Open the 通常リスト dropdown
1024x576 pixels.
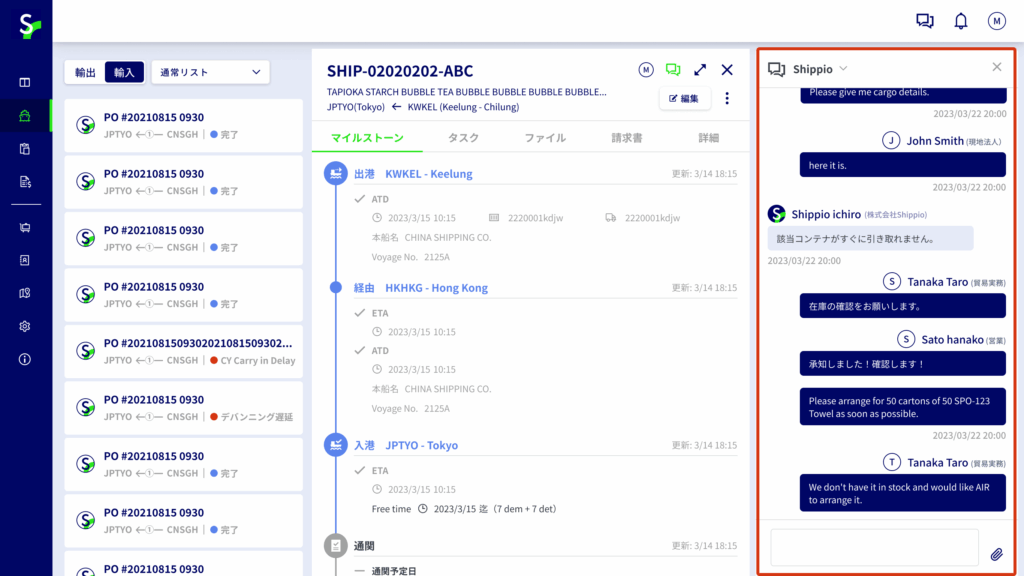[x=210, y=73]
